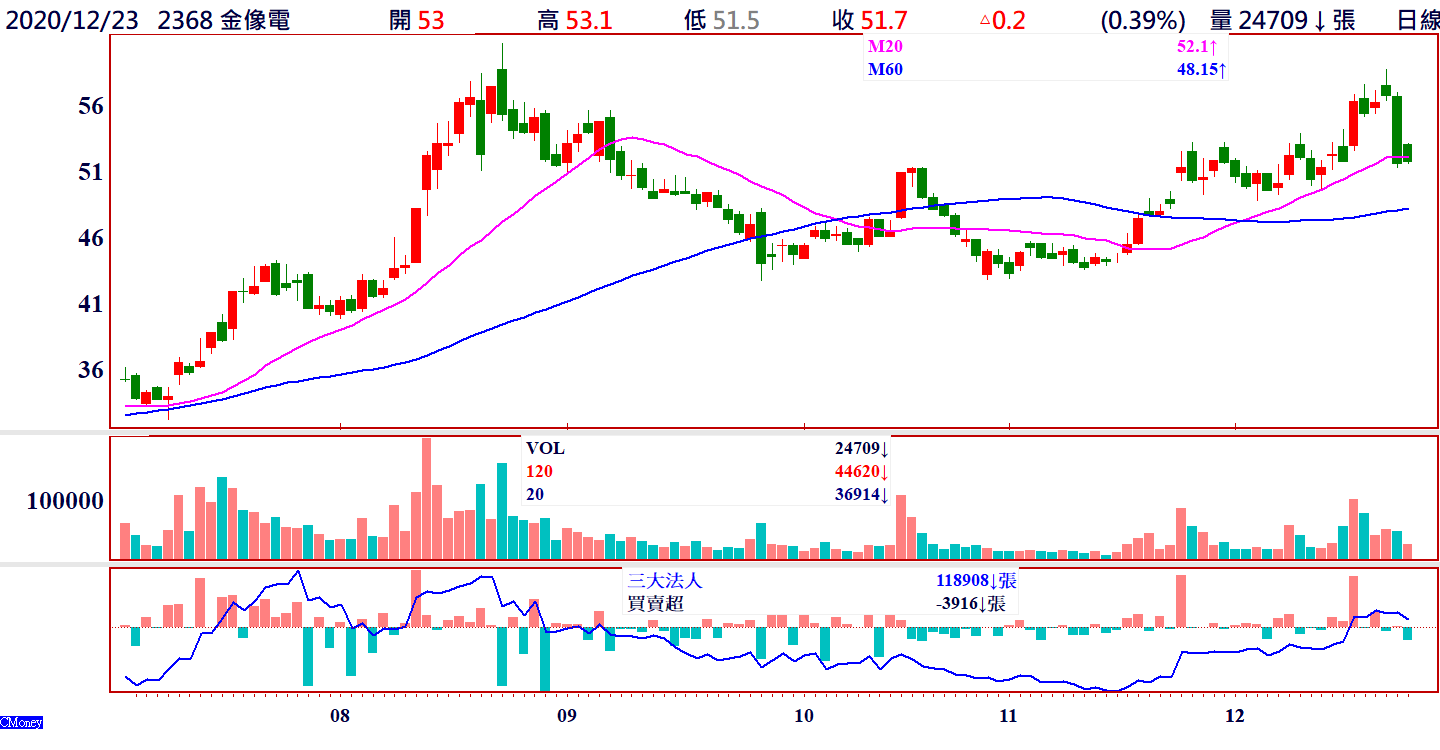Click the 56 price axis label
1440x750 pixels.
pyautogui.click(x=91, y=106)
